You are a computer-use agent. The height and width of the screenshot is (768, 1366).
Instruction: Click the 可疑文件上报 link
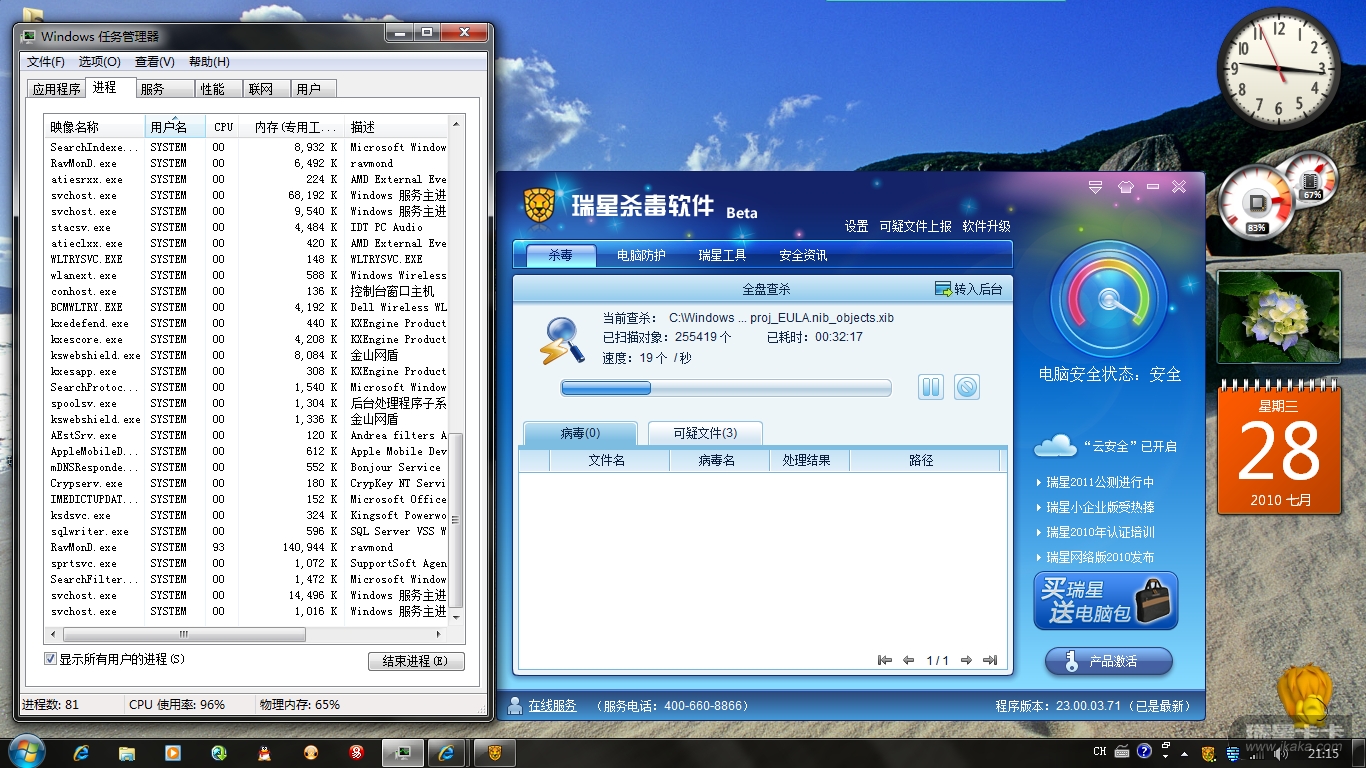(x=915, y=226)
